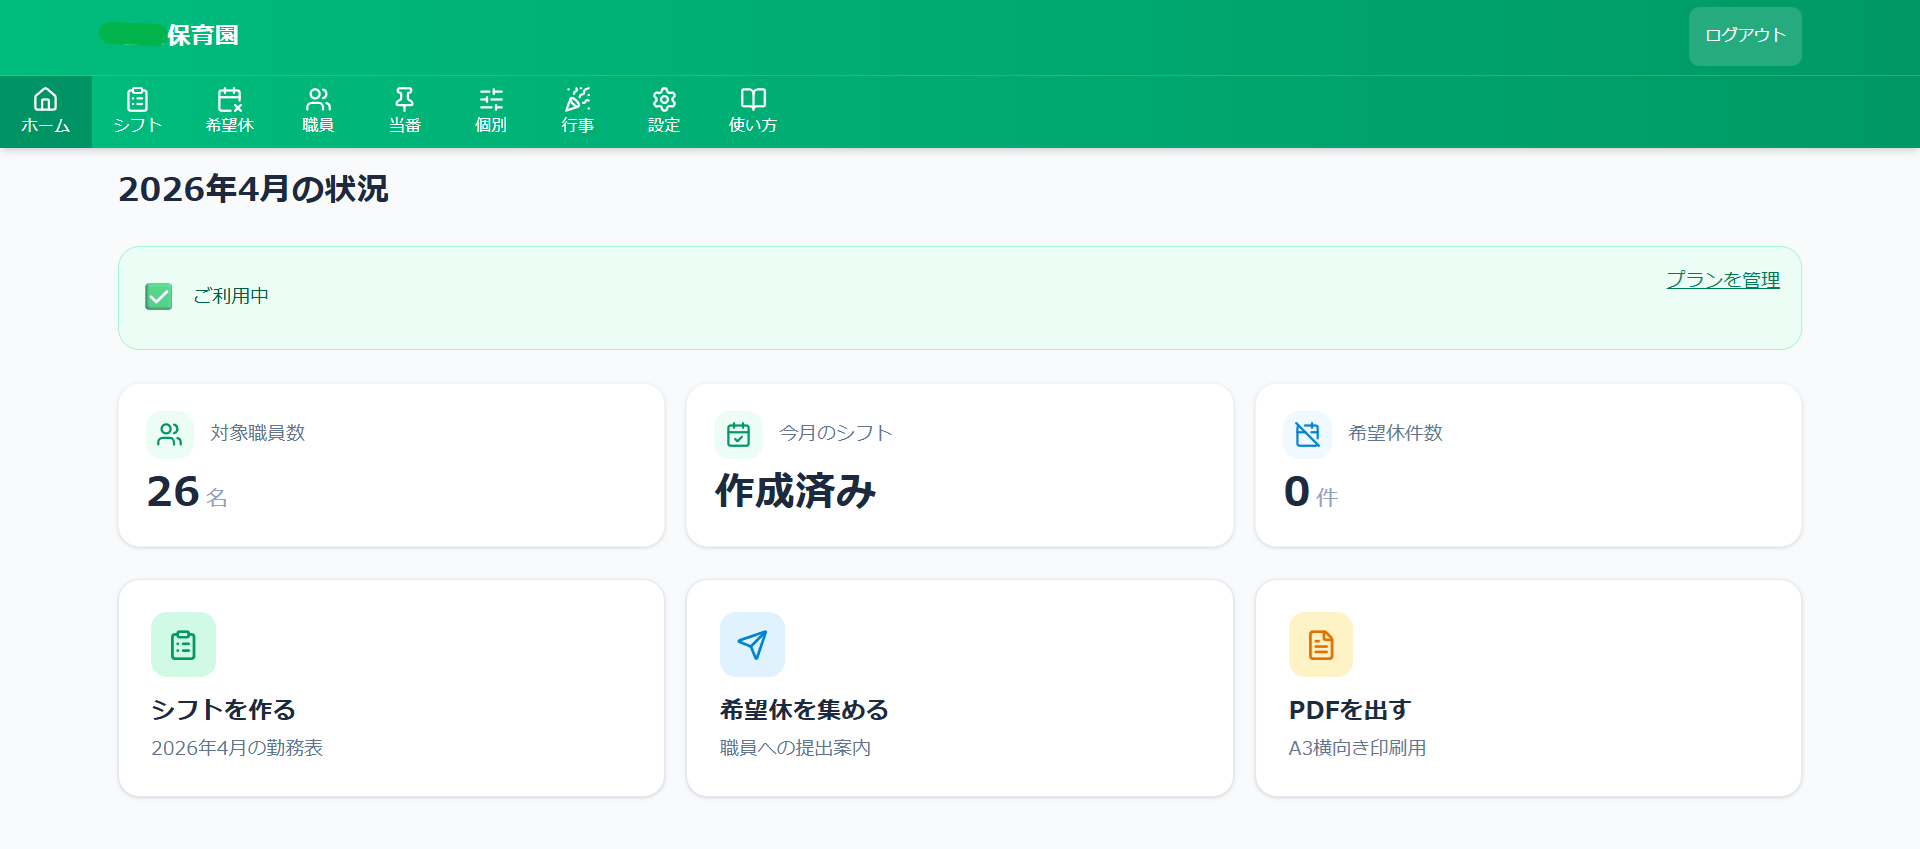Screen dimensions: 1920x849
Task: Click the 希望休 calendar icon in navigation
Action: [x=230, y=99]
